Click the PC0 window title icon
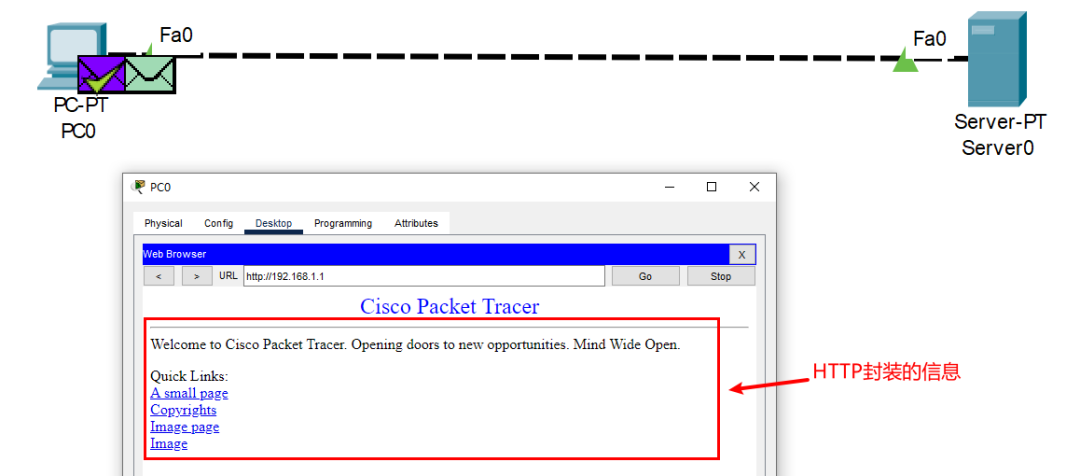This screenshot has height=476, width=1080. coord(139,187)
